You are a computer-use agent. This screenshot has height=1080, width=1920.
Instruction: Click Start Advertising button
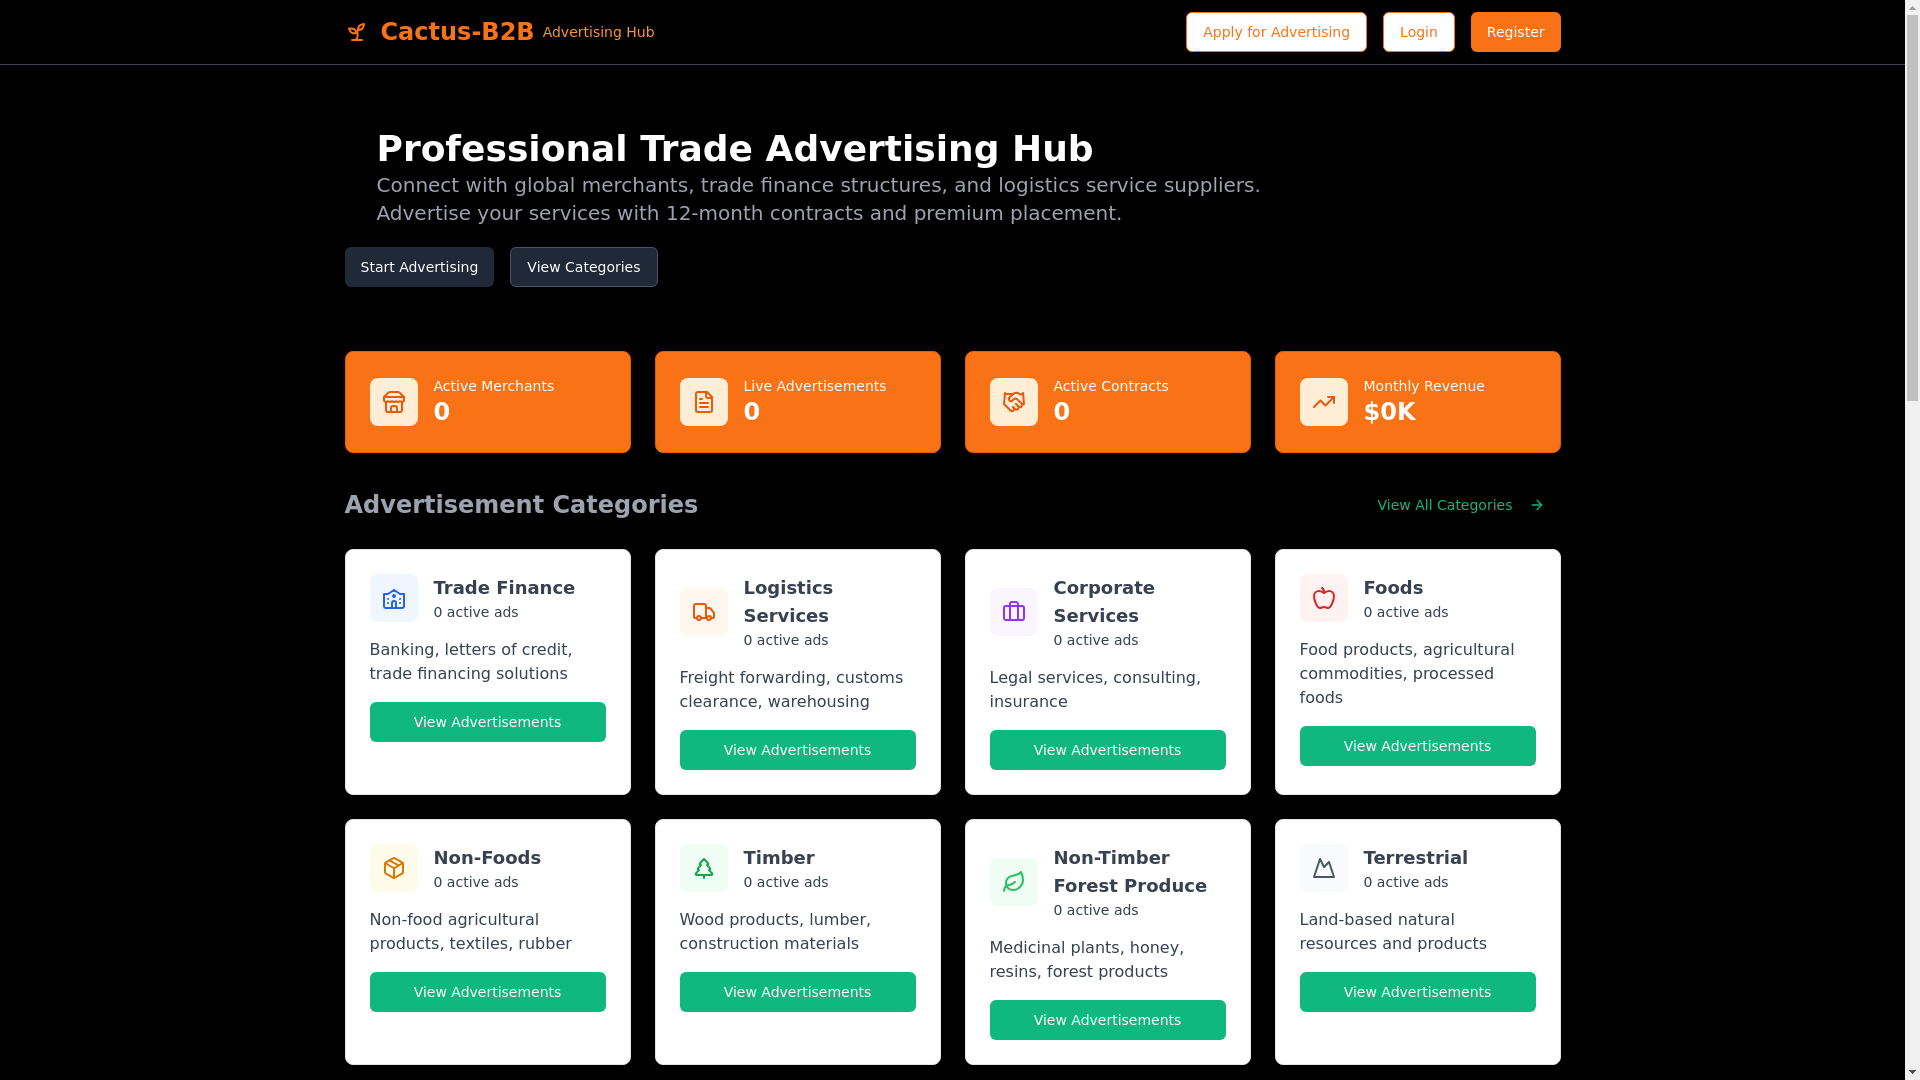(419, 267)
